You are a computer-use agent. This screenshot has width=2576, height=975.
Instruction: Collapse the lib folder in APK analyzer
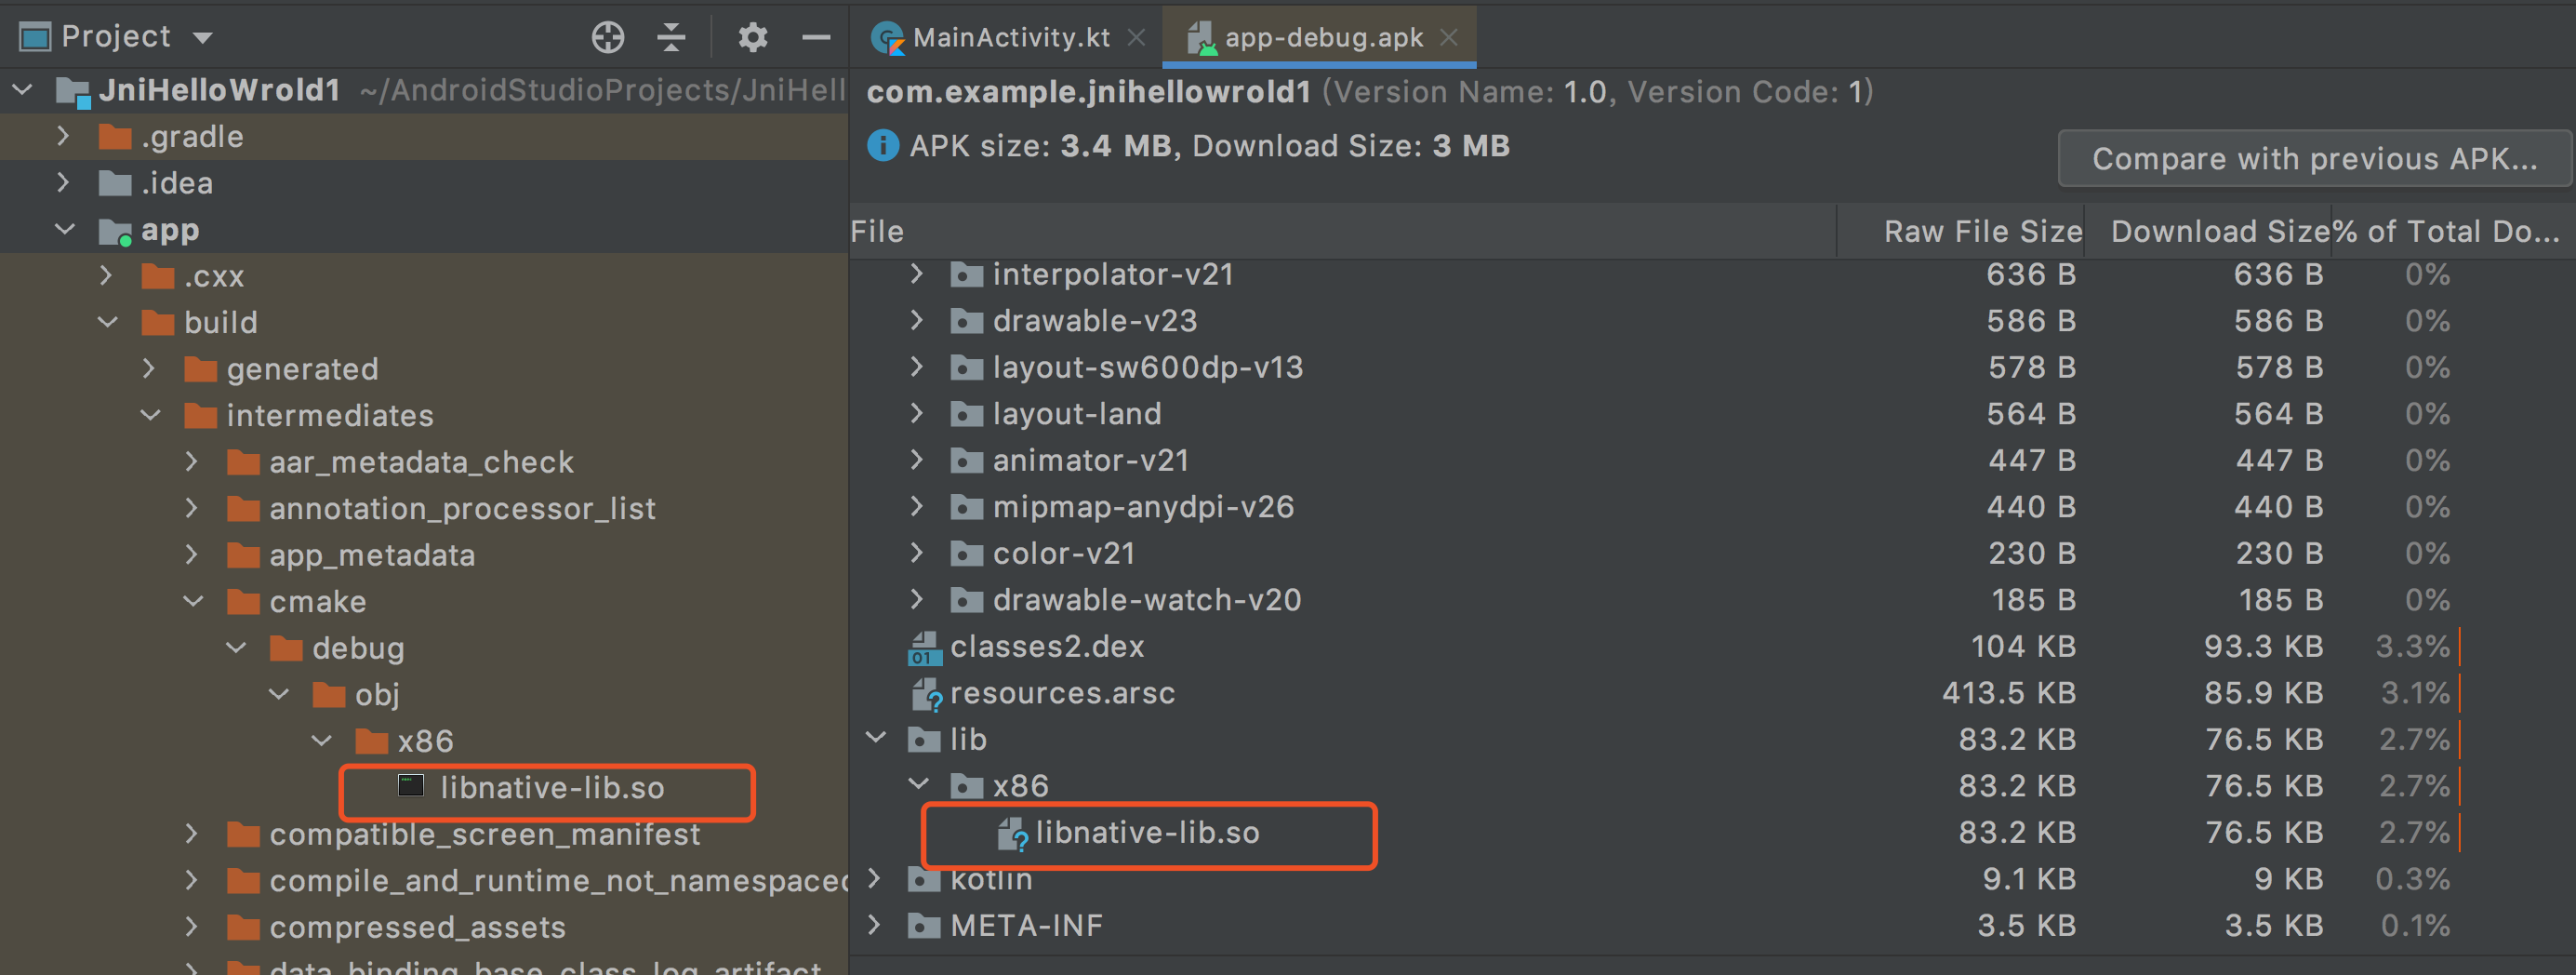tap(876, 738)
